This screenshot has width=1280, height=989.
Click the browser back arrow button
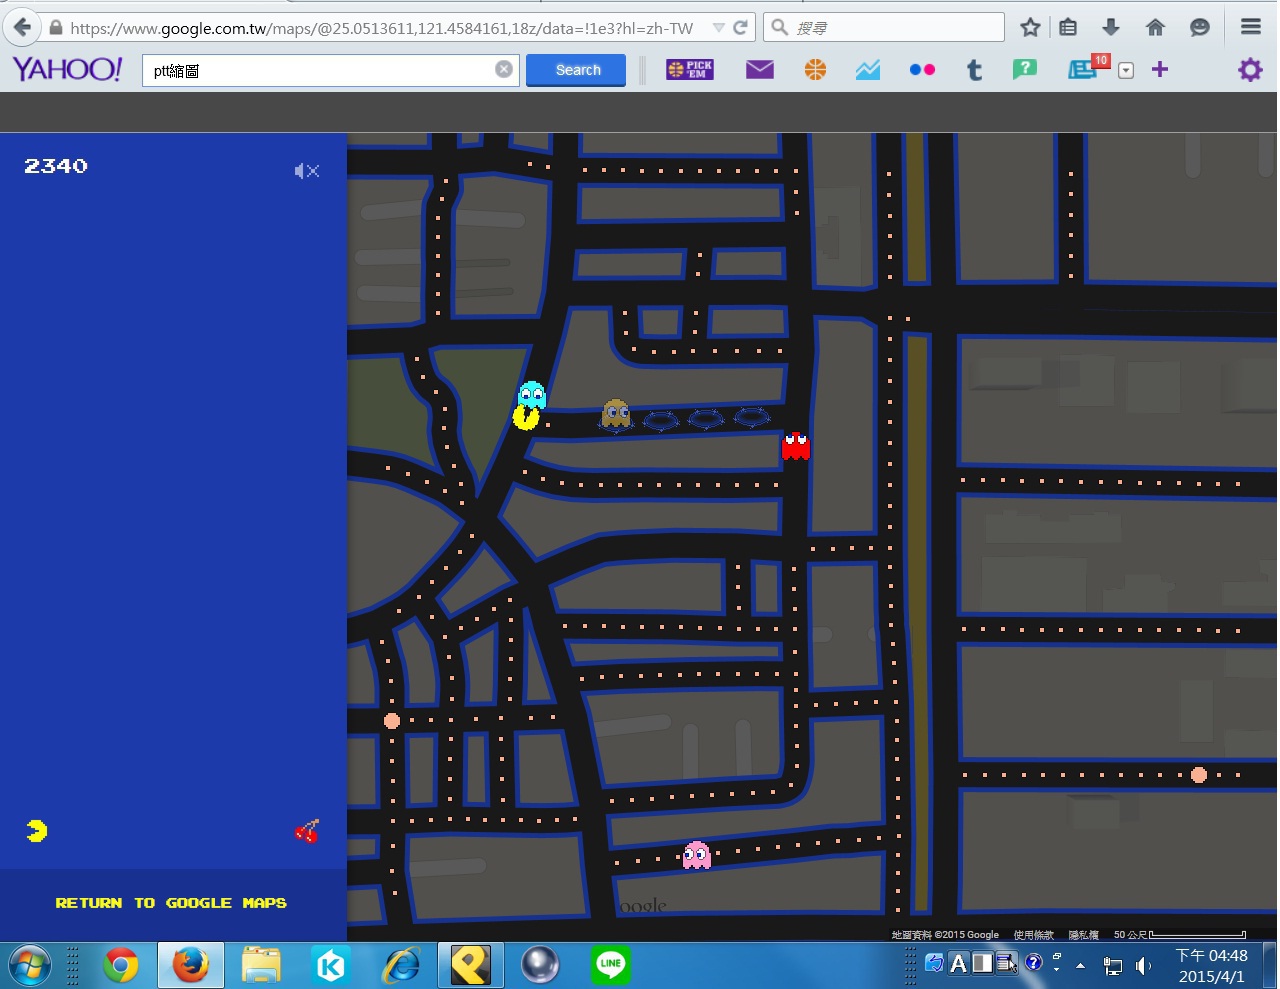pyautogui.click(x=22, y=28)
